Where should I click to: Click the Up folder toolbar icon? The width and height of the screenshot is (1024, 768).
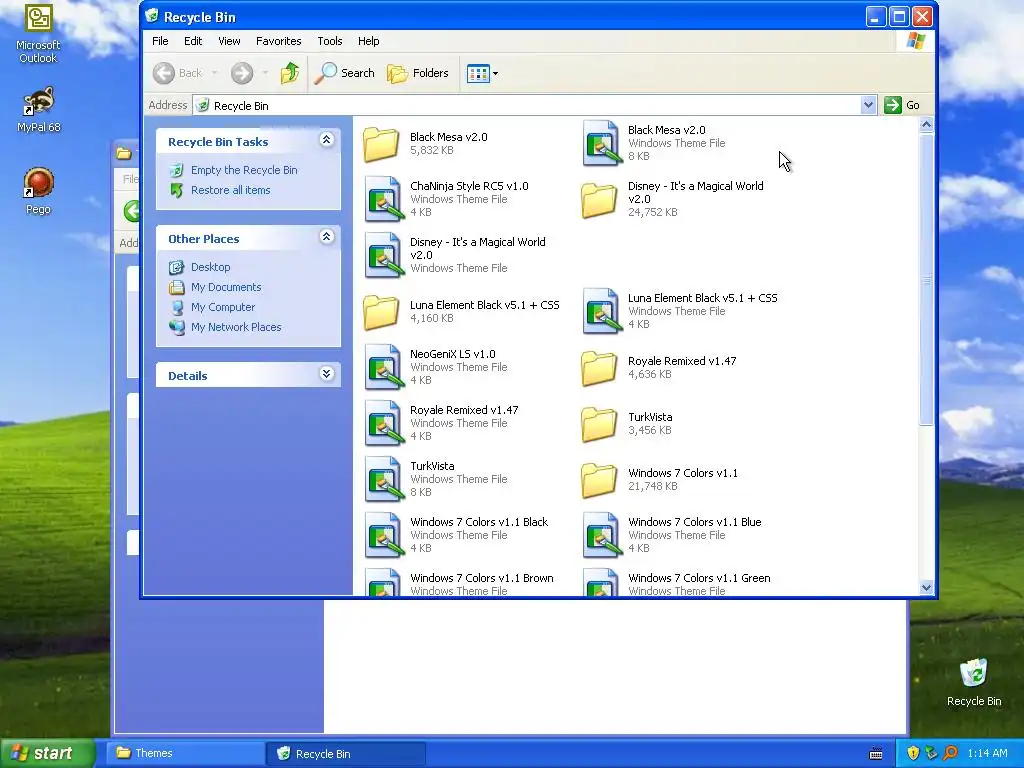click(x=289, y=73)
